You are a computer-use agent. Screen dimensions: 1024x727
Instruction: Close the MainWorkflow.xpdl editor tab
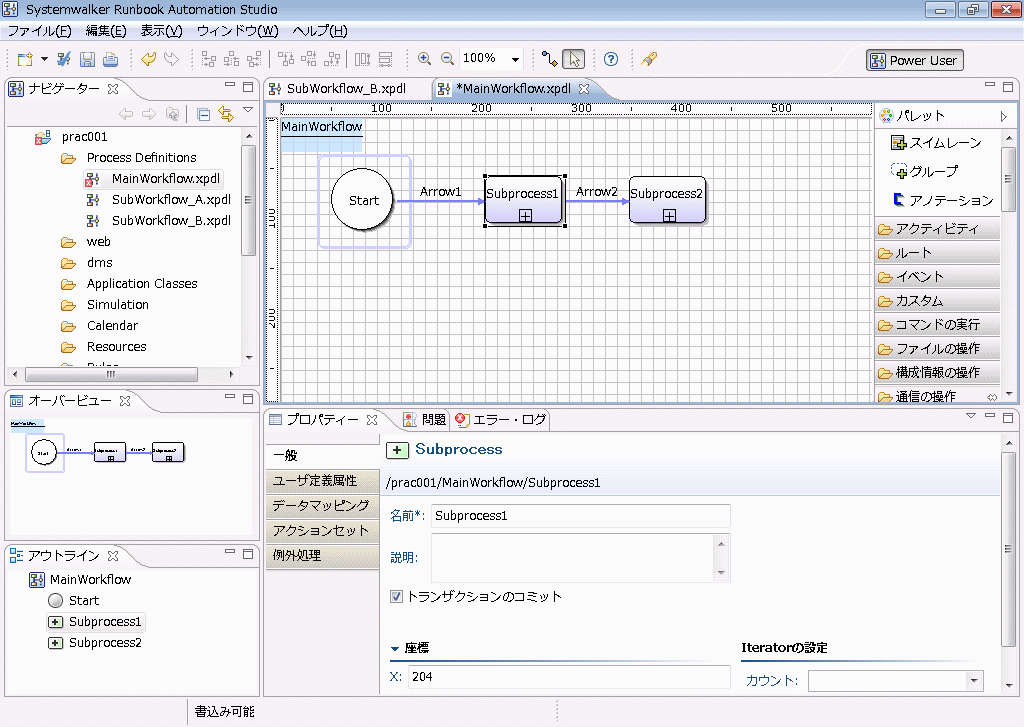(x=584, y=88)
